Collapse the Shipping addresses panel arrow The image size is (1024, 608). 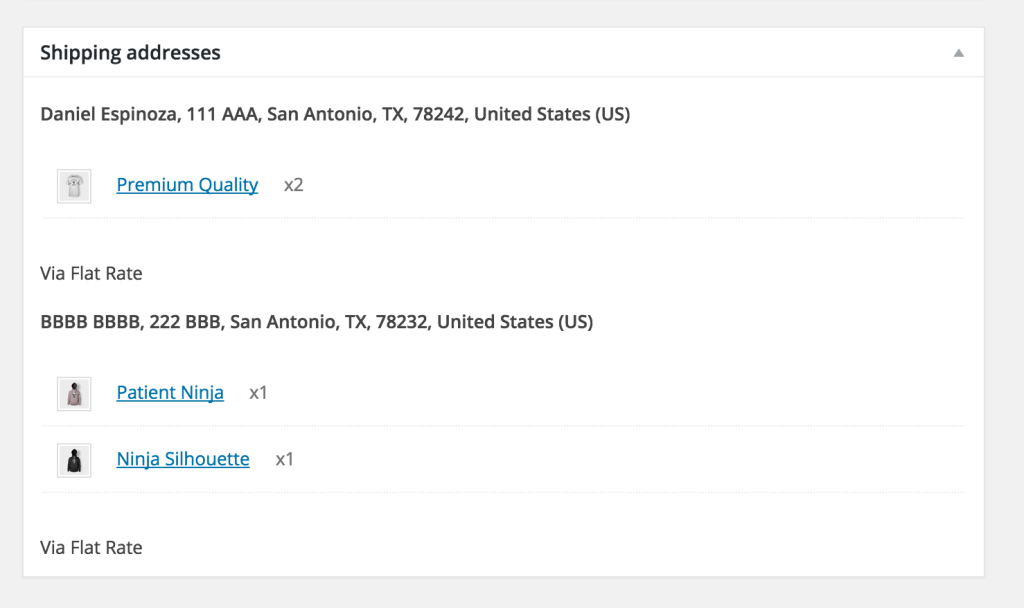click(958, 53)
